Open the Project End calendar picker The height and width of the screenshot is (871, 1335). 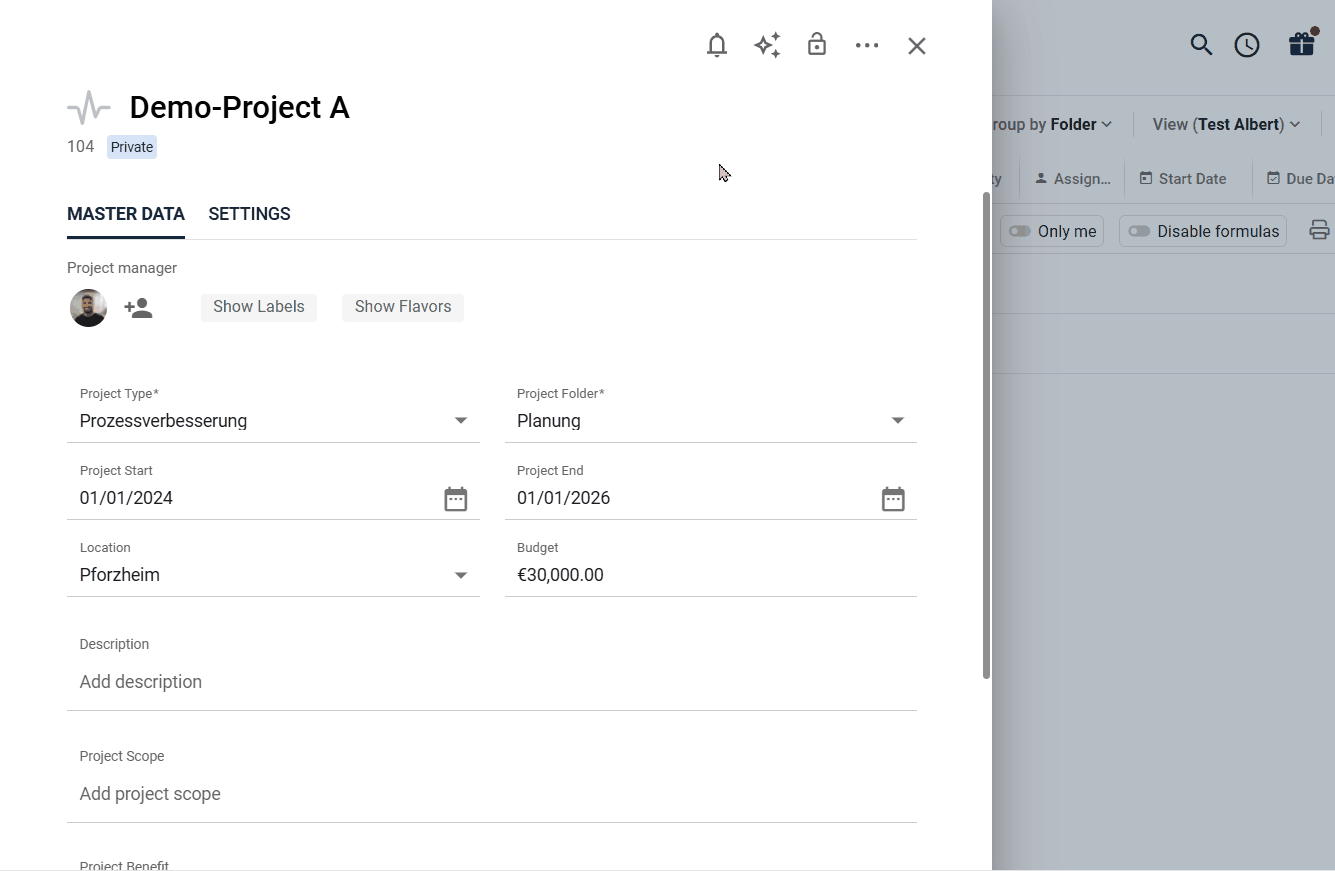[x=893, y=499]
